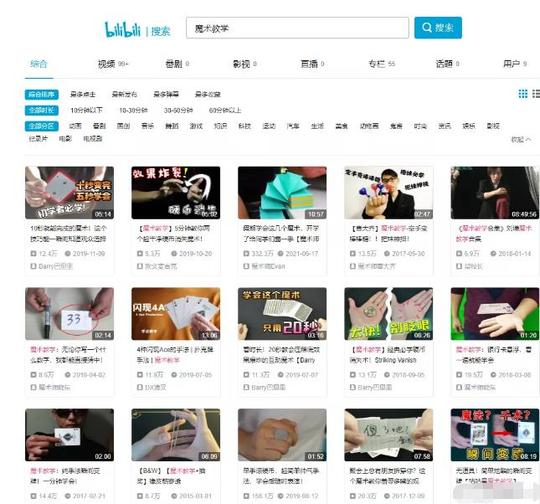This screenshot has width=540, height=504.
Task: Sort results by 最新发布
Action: [124, 94]
